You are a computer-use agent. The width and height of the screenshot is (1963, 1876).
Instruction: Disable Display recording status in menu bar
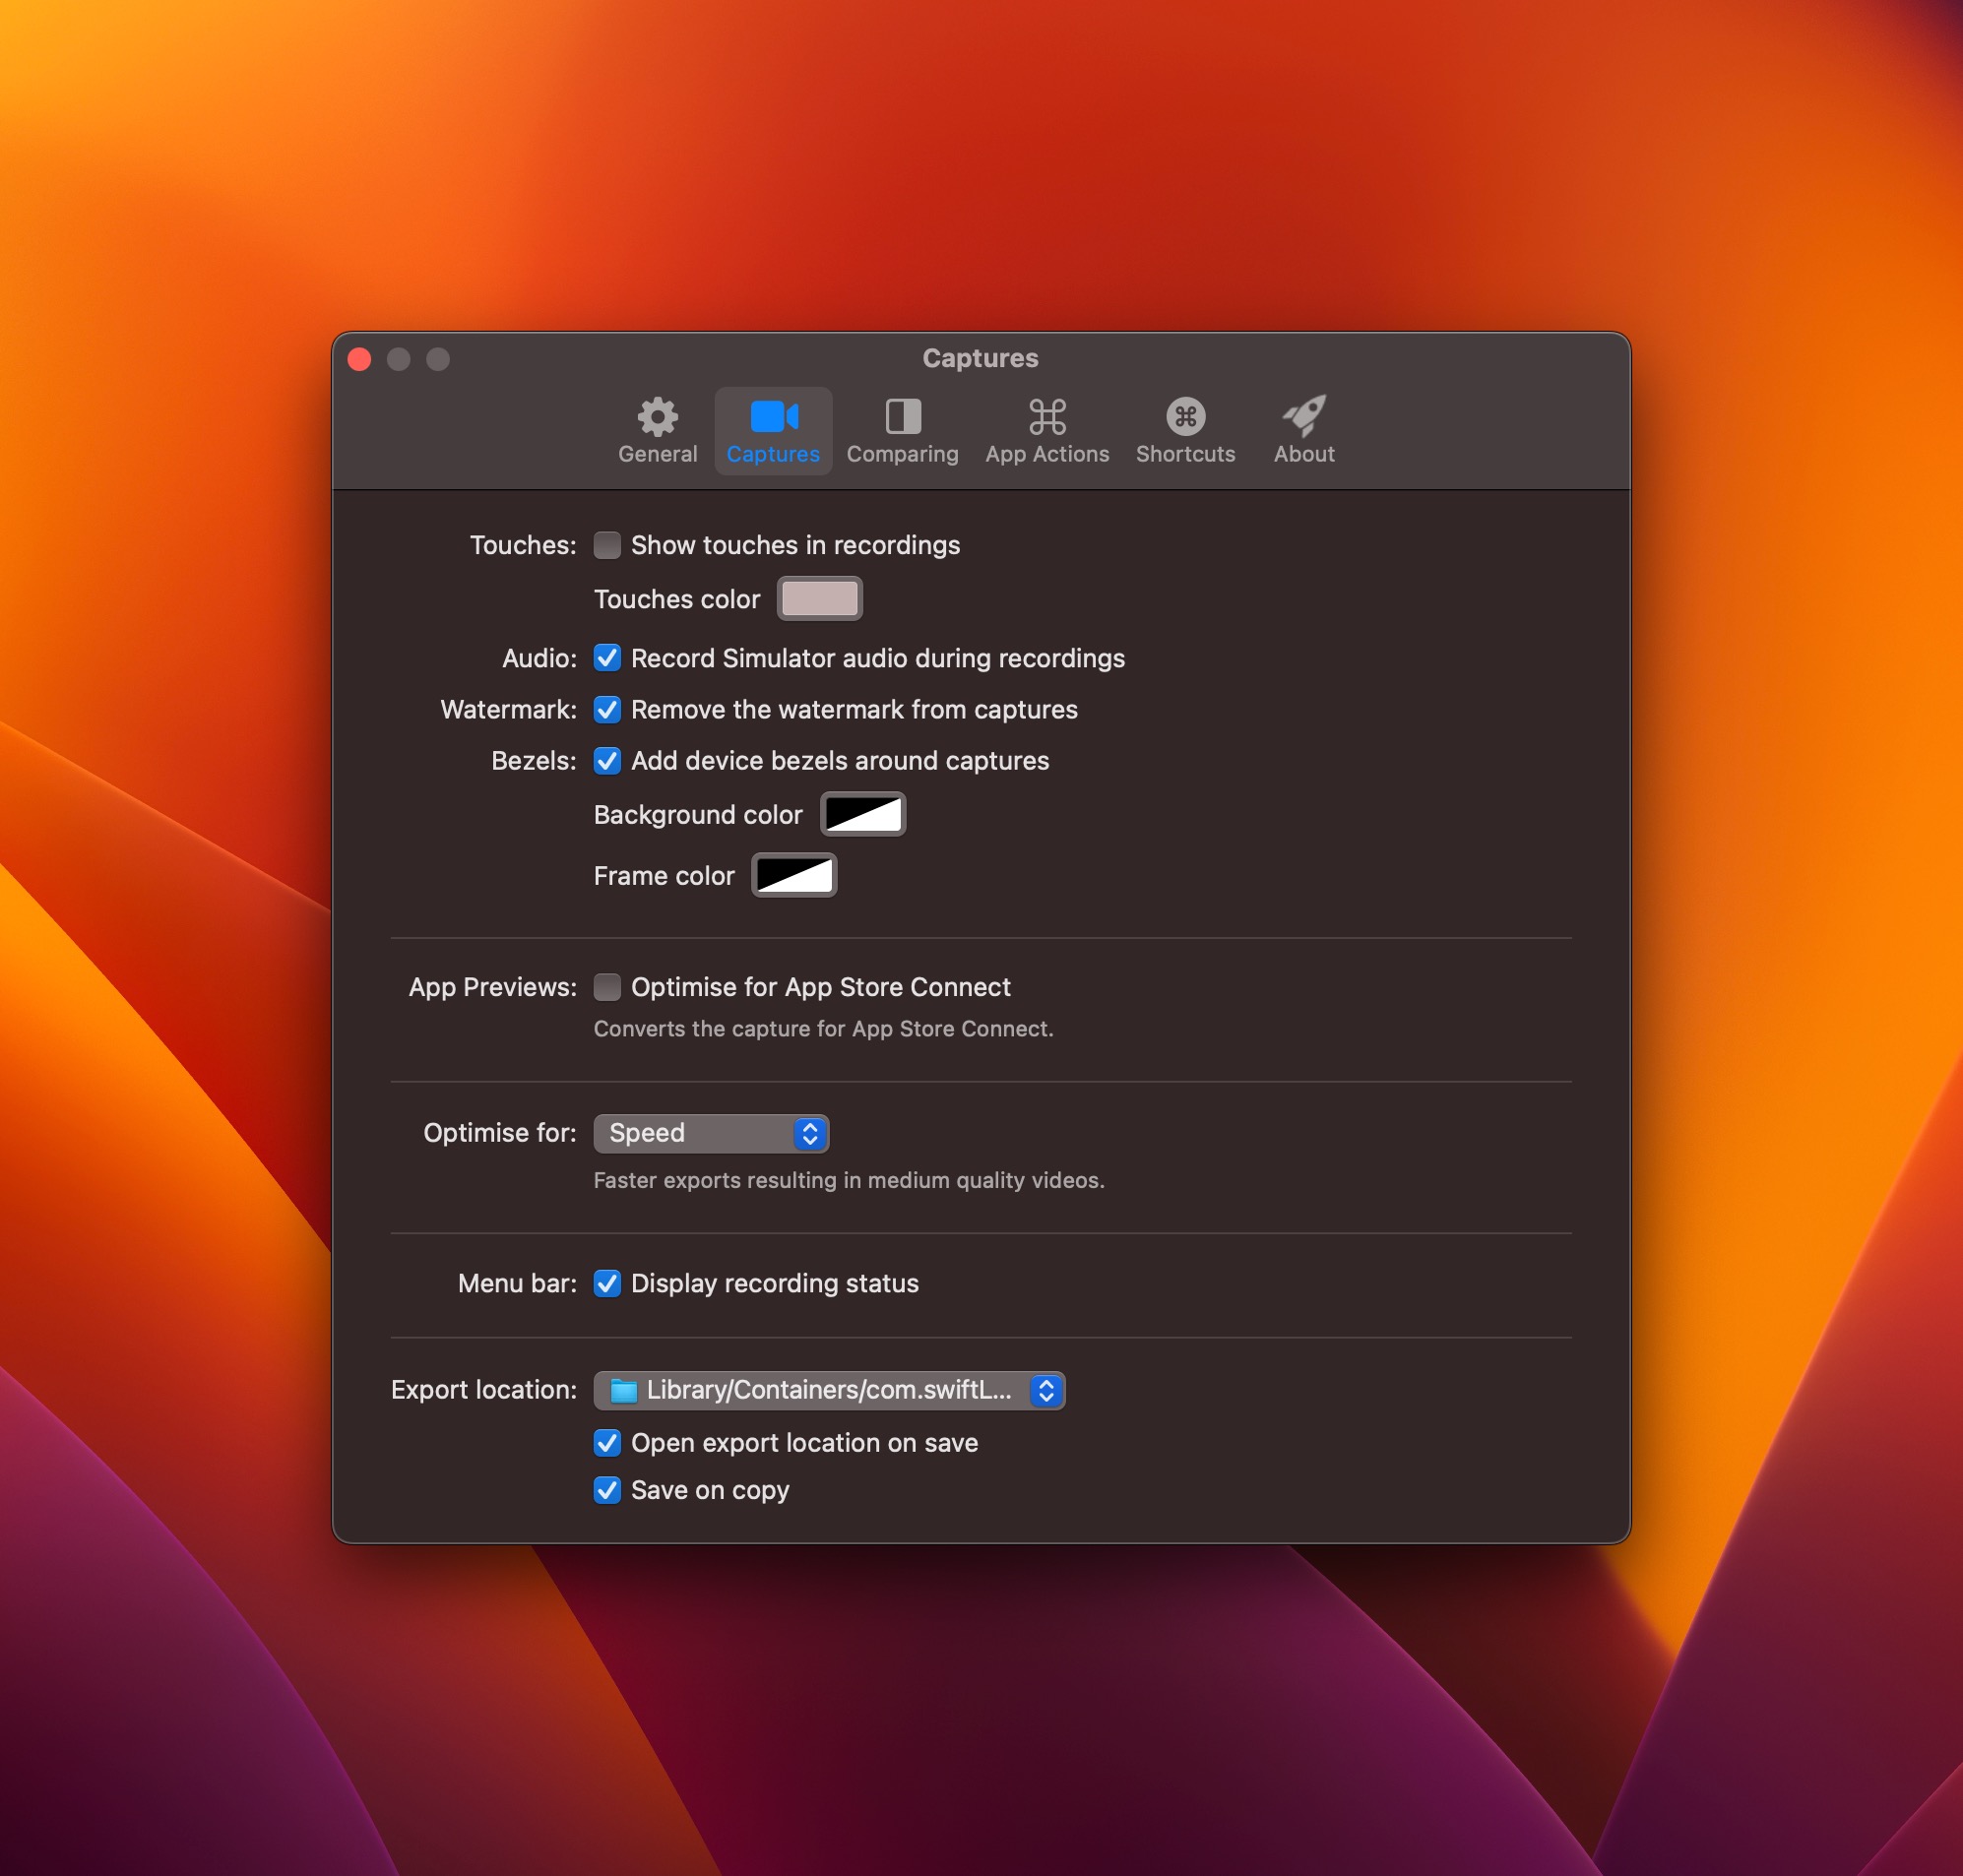point(607,1283)
